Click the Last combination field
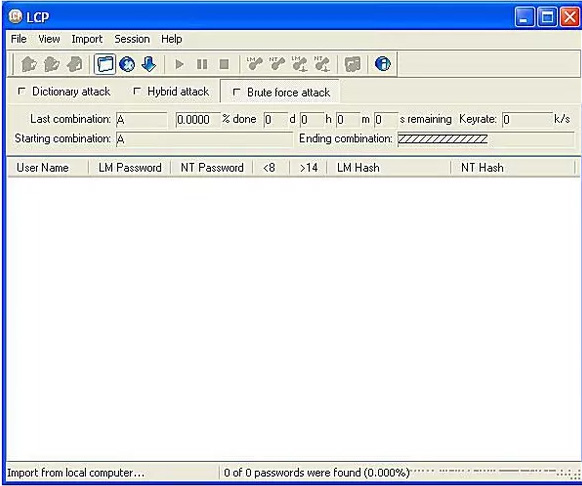582x486 pixels. [x=142, y=120]
